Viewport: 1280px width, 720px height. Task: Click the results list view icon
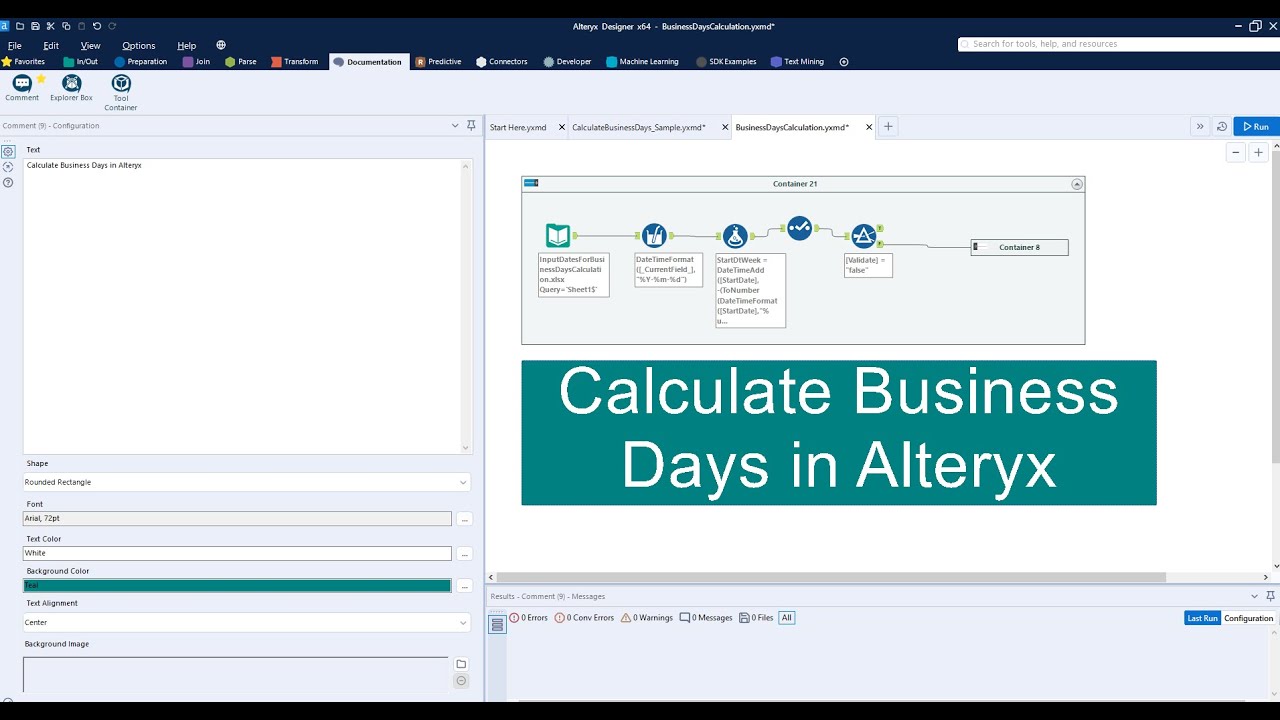click(497, 625)
